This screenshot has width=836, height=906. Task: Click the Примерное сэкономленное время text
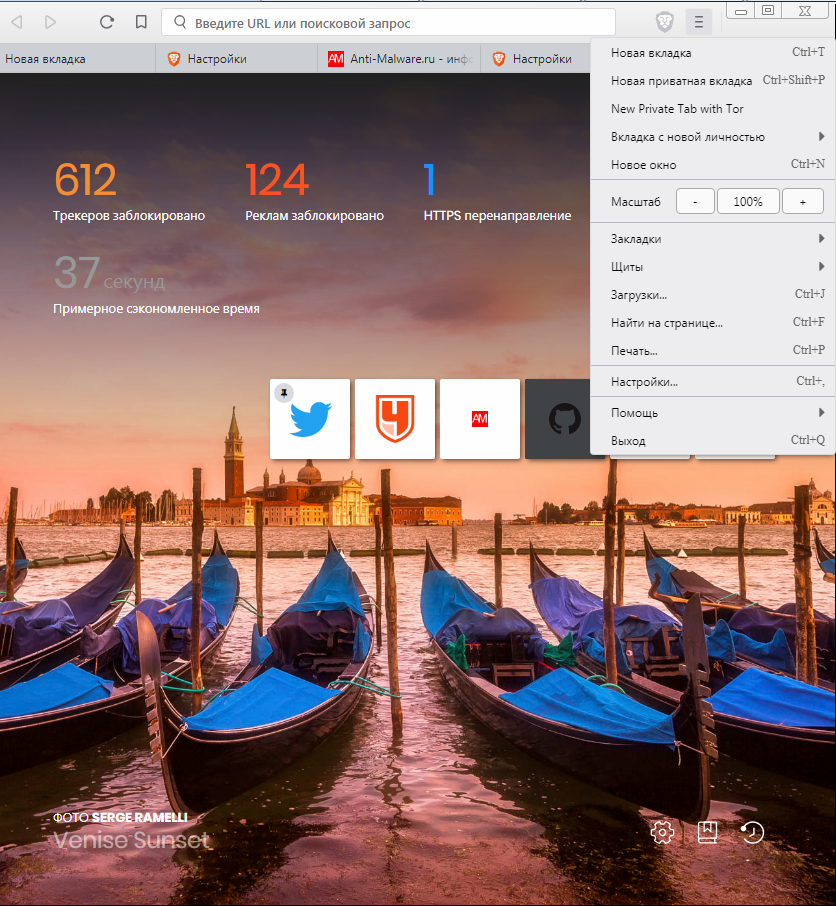156,309
